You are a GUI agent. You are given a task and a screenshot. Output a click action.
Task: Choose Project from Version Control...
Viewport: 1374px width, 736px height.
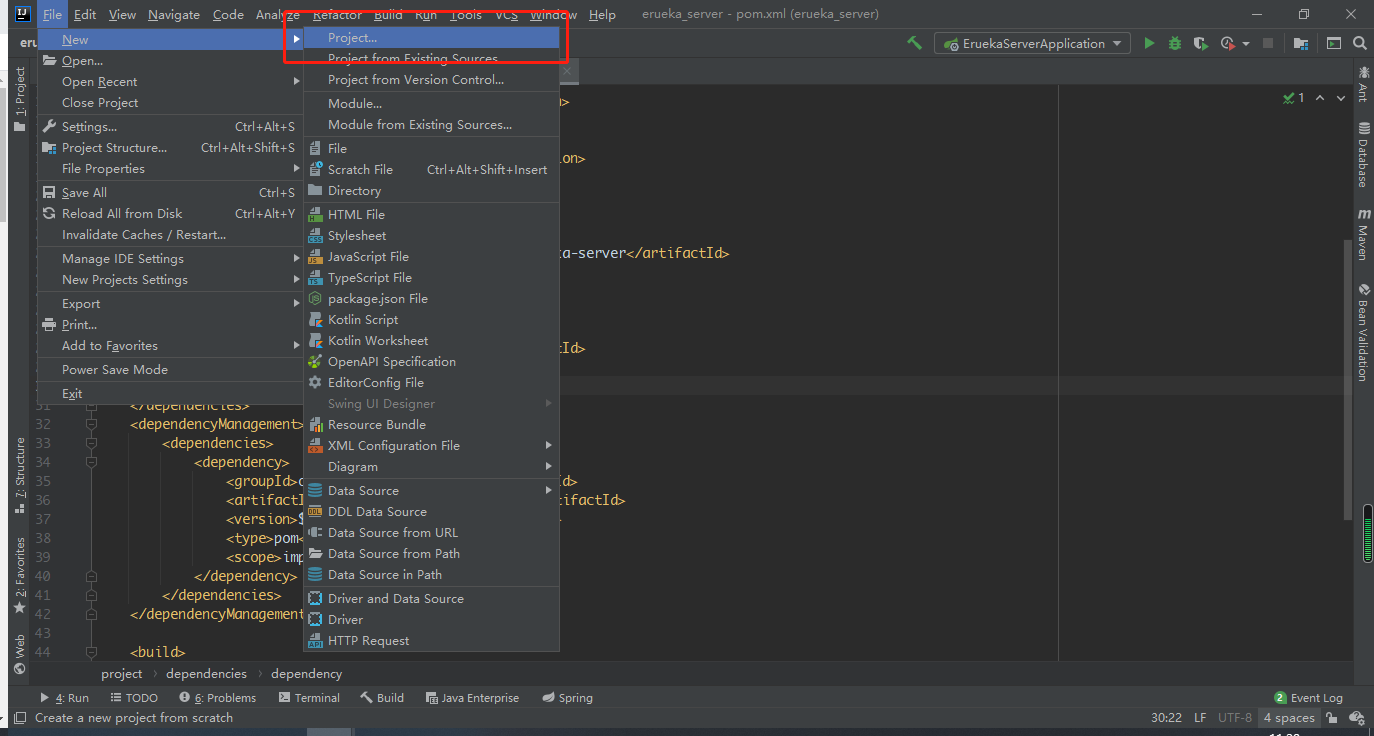pyautogui.click(x=431, y=80)
